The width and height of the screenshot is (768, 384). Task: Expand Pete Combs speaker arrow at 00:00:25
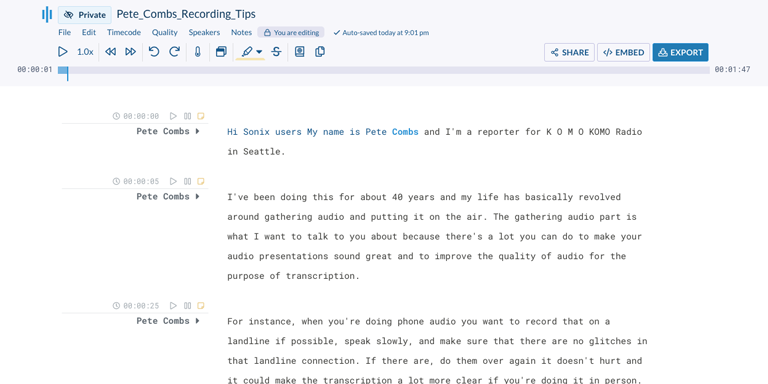(197, 321)
